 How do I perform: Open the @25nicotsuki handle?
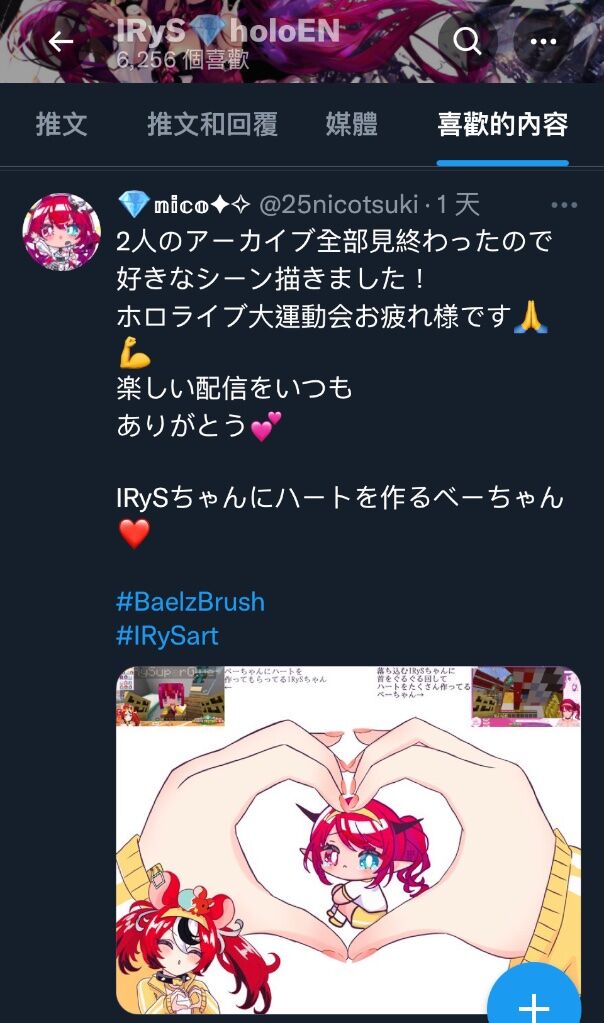(339, 205)
